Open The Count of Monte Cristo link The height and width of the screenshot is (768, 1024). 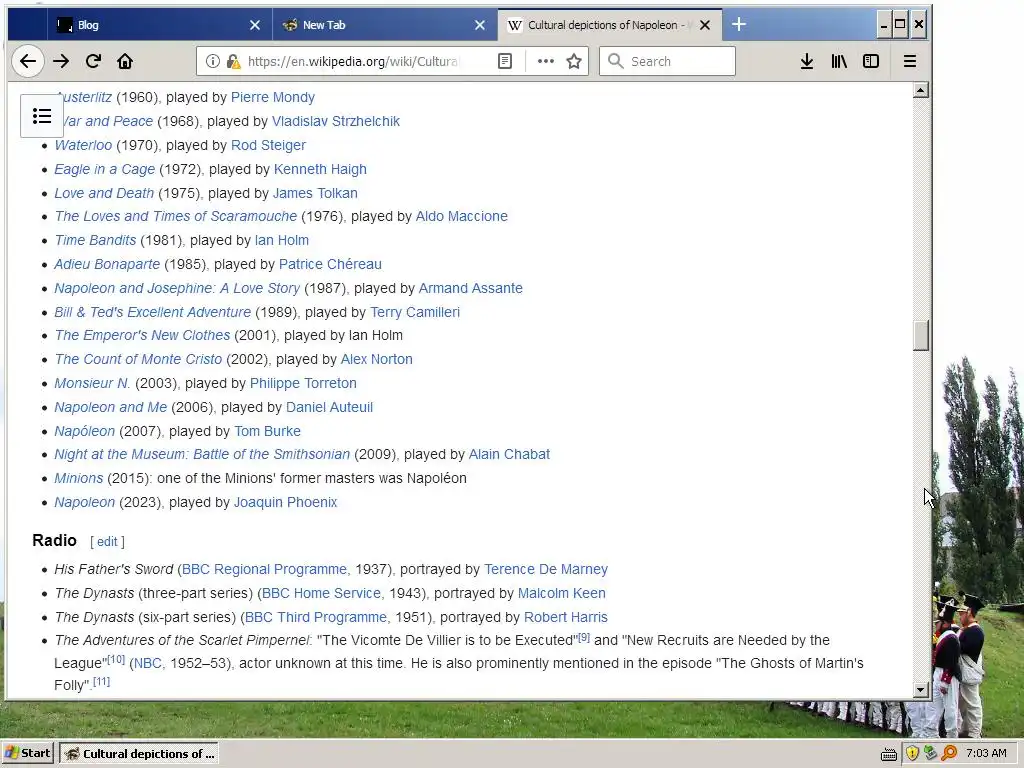pyautogui.click(x=138, y=359)
